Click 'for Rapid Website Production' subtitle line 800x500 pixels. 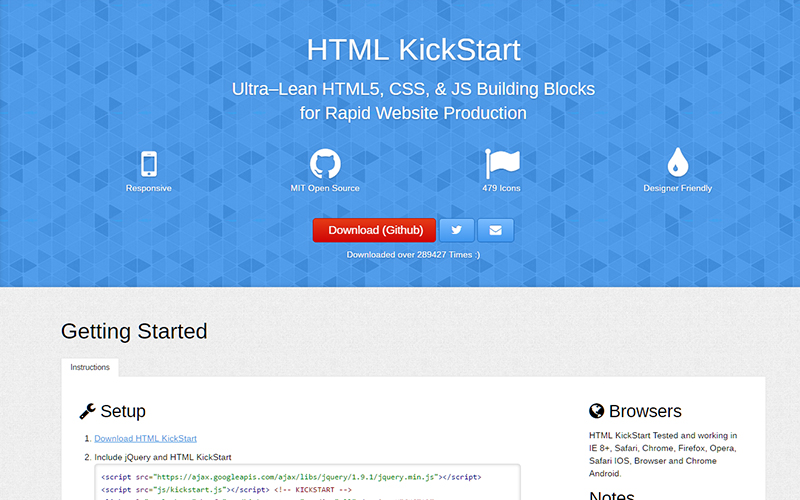pyautogui.click(x=413, y=113)
